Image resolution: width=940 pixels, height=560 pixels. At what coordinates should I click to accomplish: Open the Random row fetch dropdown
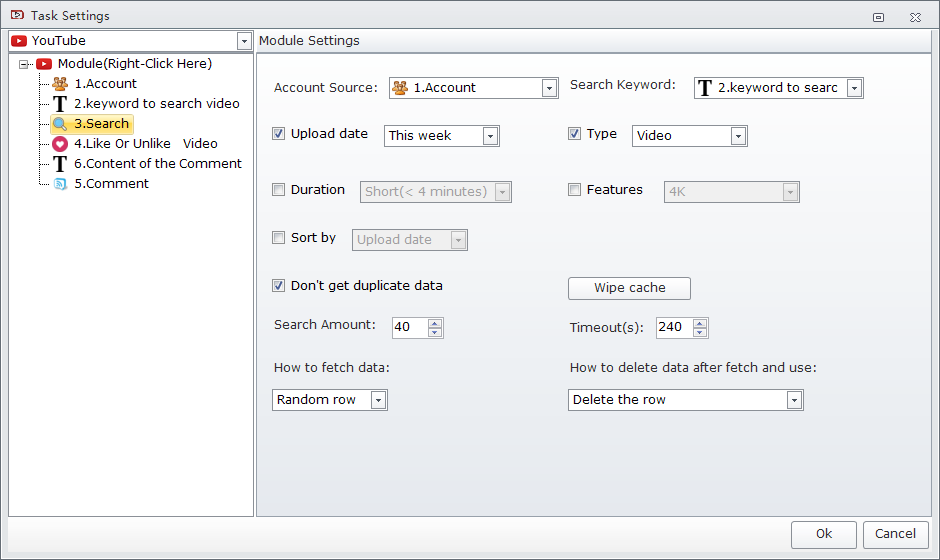[x=378, y=400]
